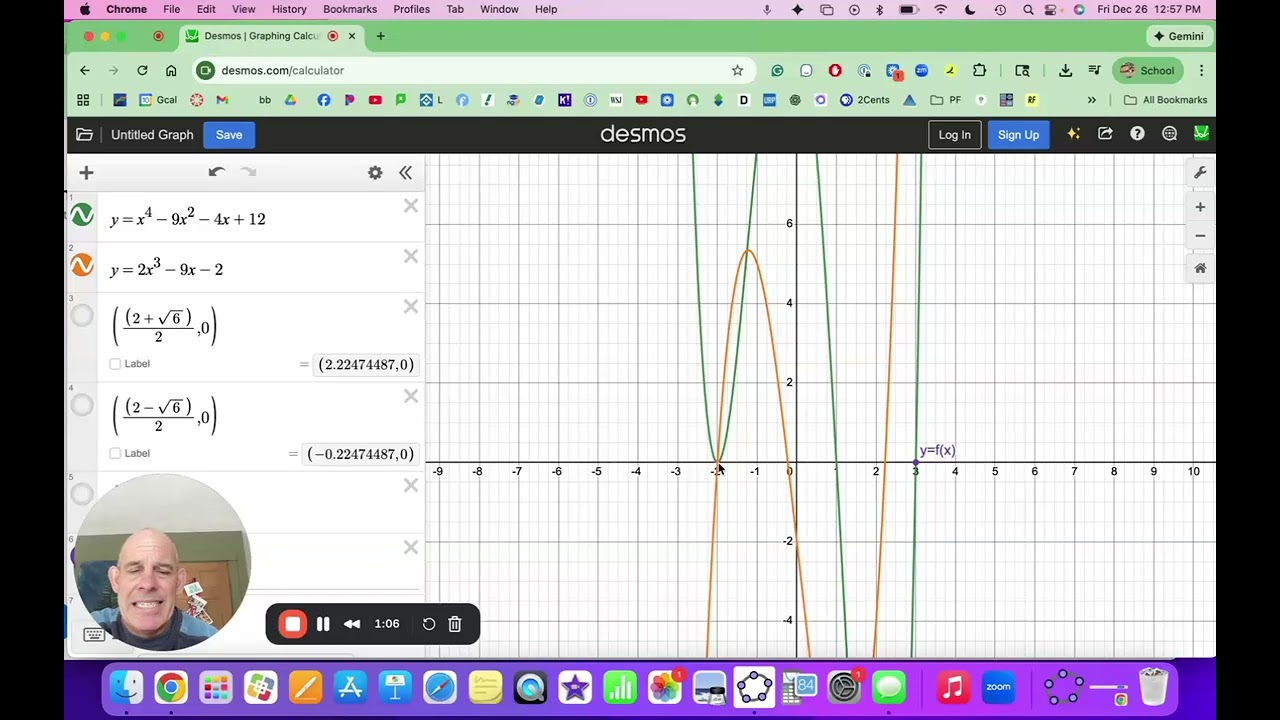Image resolution: width=1280 pixels, height=720 pixels.
Task: Show the (2−√6)/2 point
Action: tap(82, 405)
